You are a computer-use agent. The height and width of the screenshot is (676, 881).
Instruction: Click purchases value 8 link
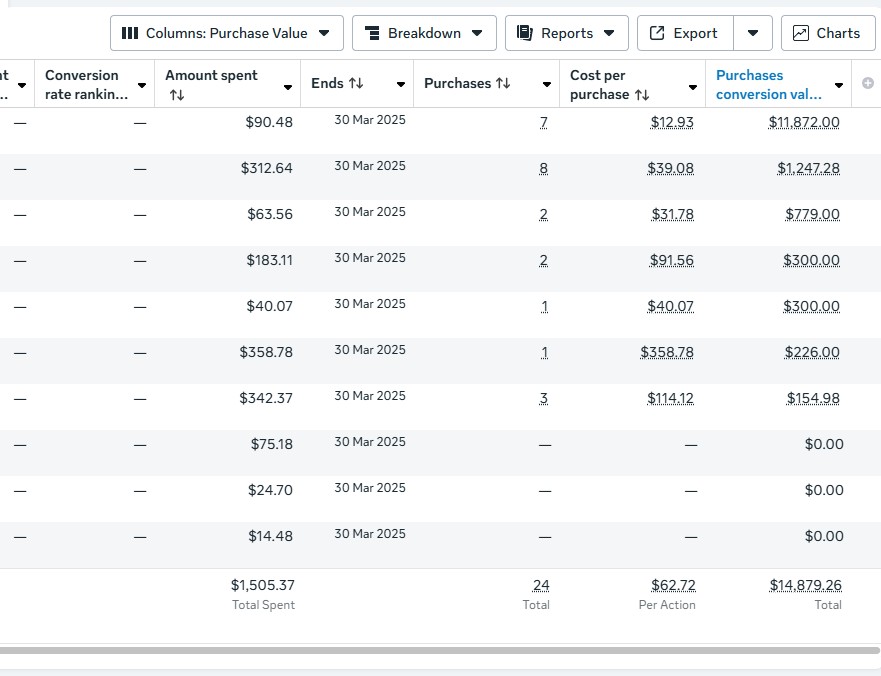[x=543, y=169]
